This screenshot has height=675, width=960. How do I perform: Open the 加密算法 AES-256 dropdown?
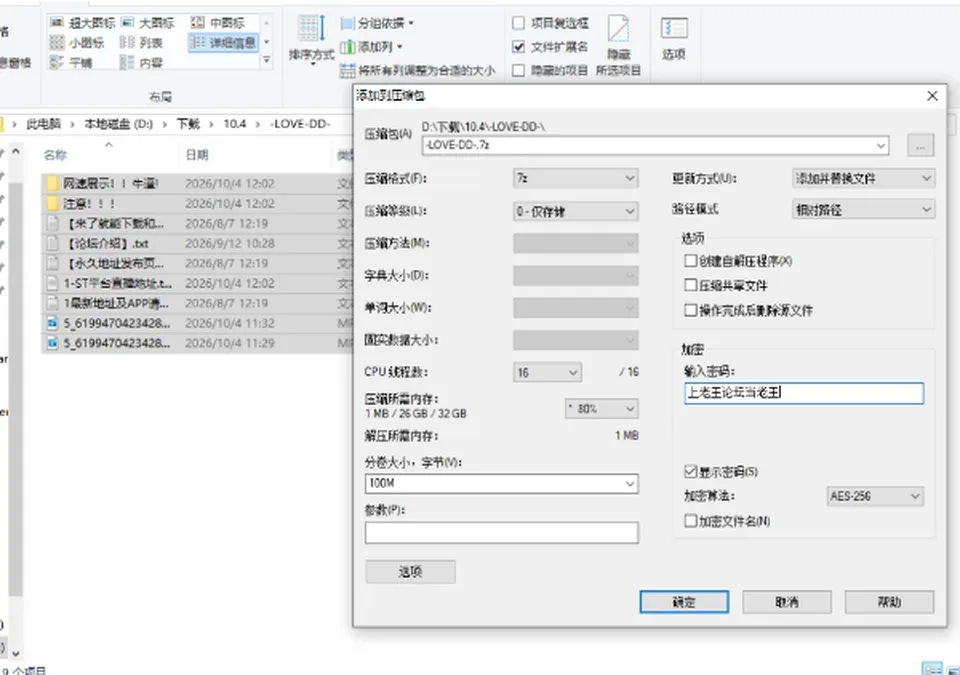click(x=875, y=496)
